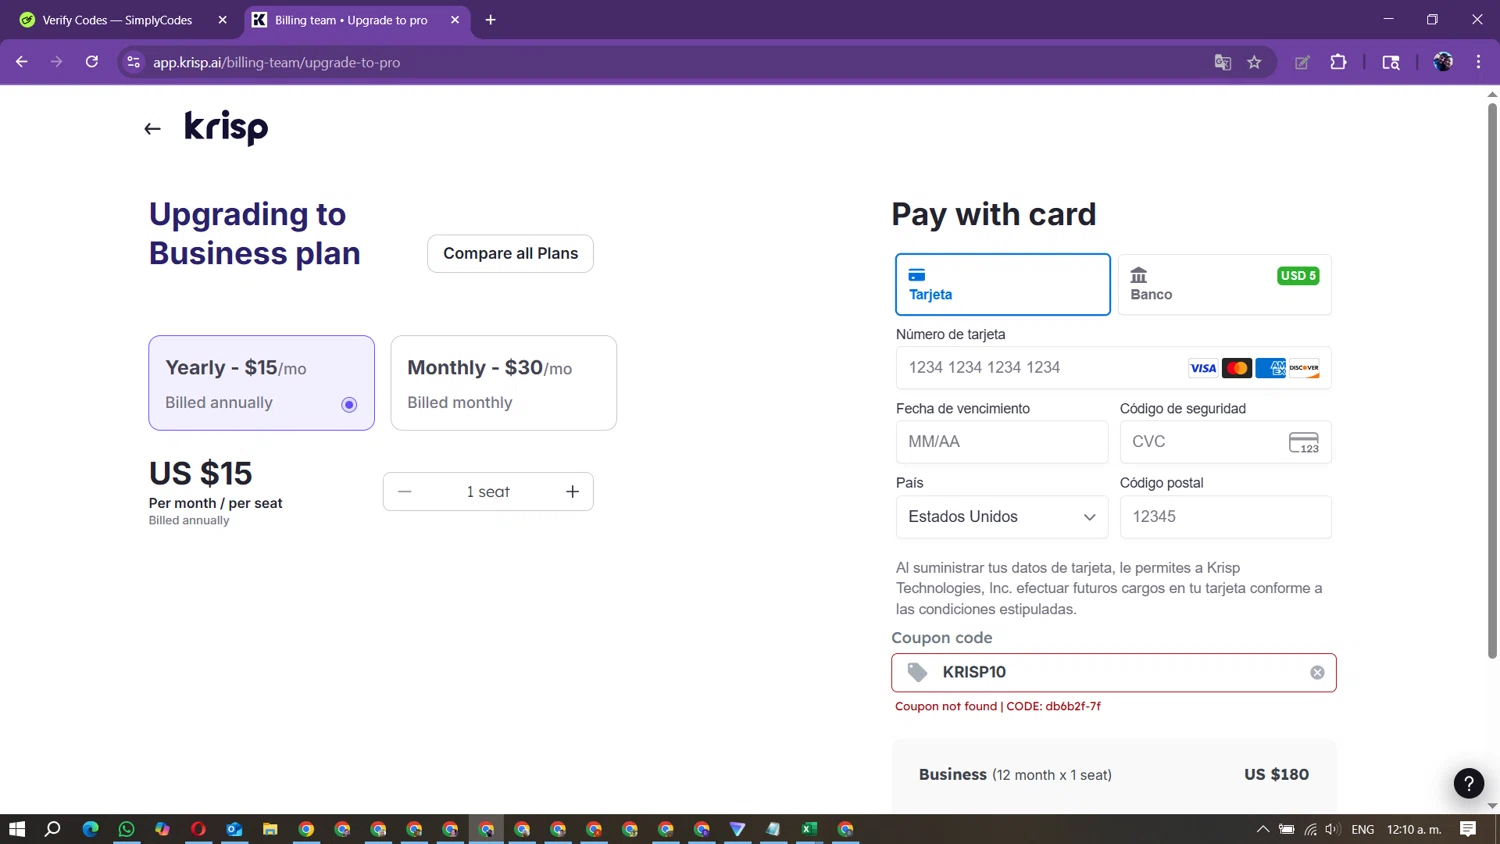Open a new browser tab
The image size is (1500, 844).
[x=490, y=20]
